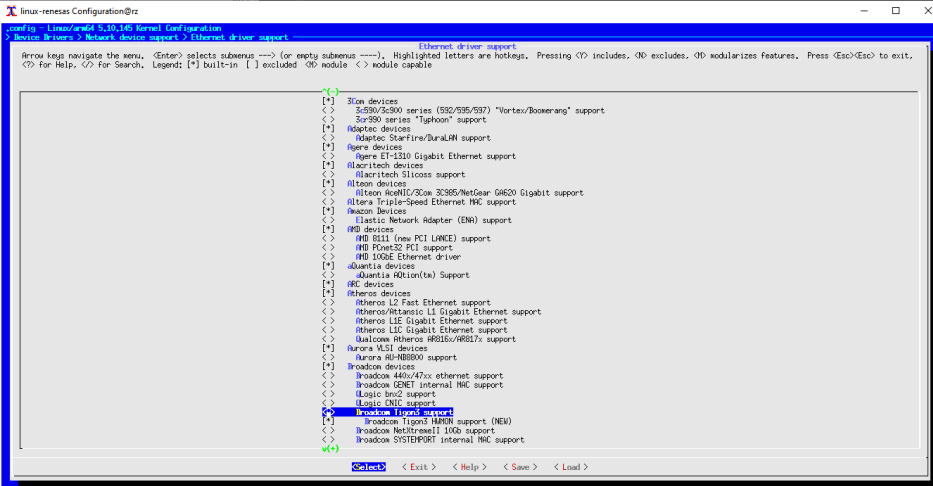
Task: Select Alteon AceNIC/3Com 3C985 Gigabit support
Action: click(x=469, y=193)
